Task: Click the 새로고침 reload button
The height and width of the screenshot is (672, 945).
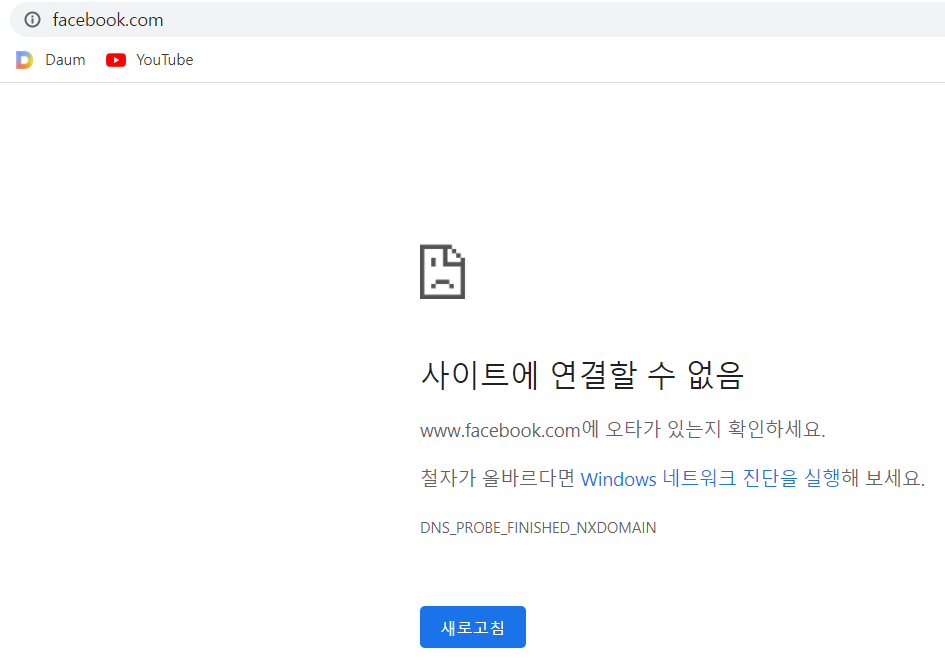Action: click(472, 627)
